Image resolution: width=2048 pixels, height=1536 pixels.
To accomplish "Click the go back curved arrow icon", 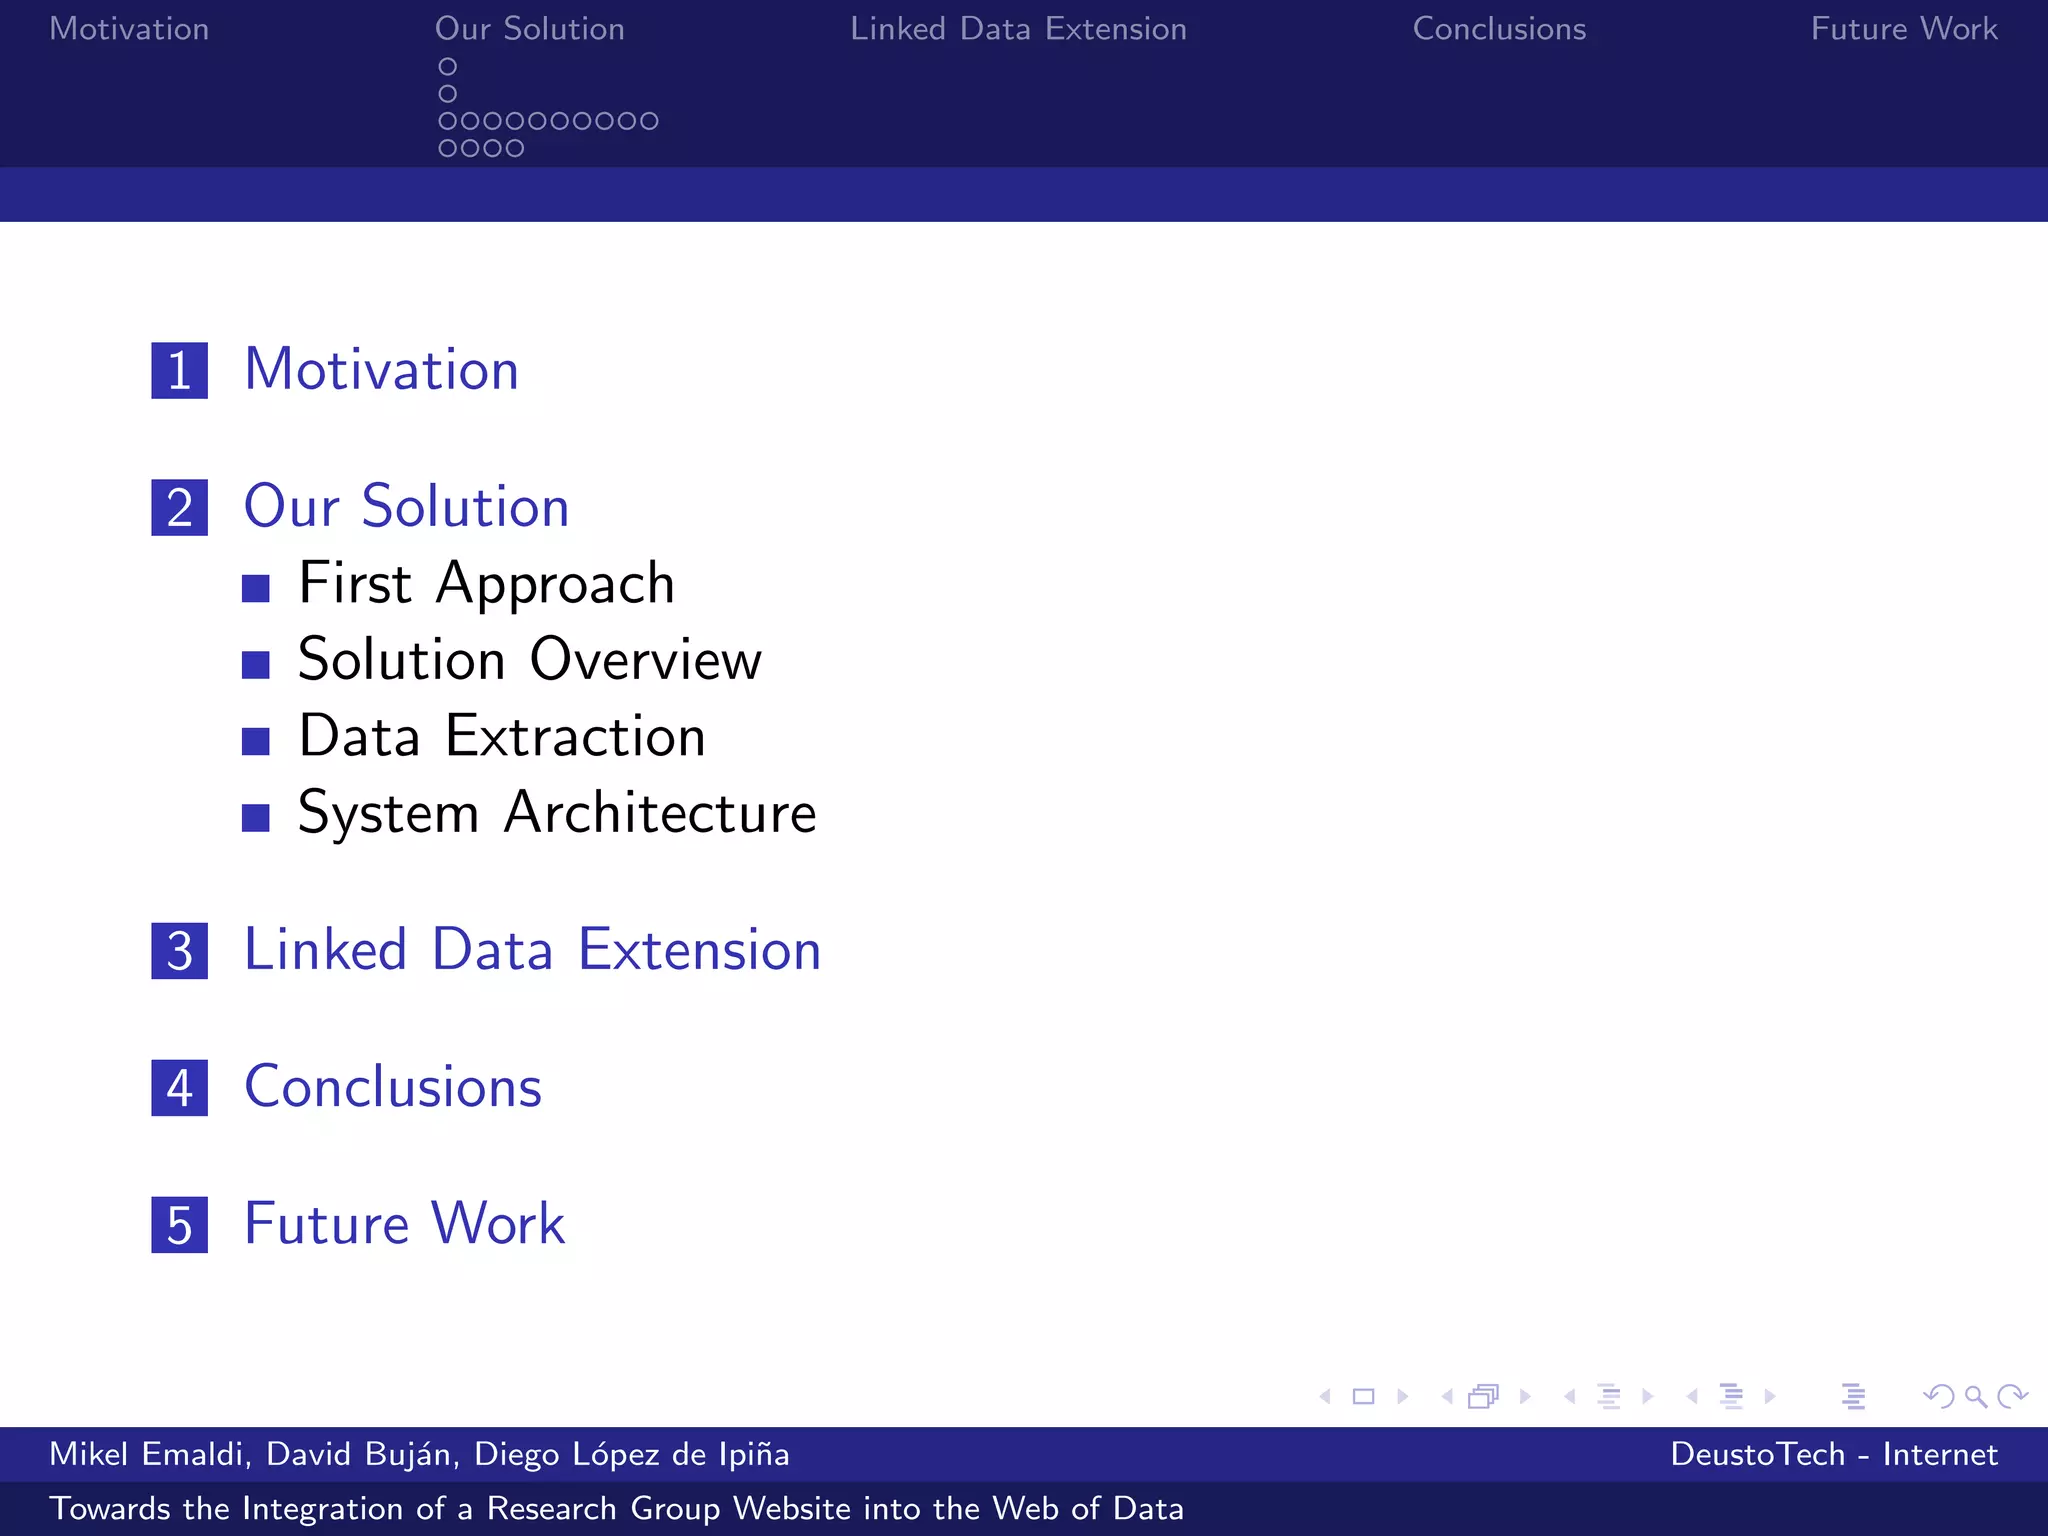I will tap(1938, 1396).
